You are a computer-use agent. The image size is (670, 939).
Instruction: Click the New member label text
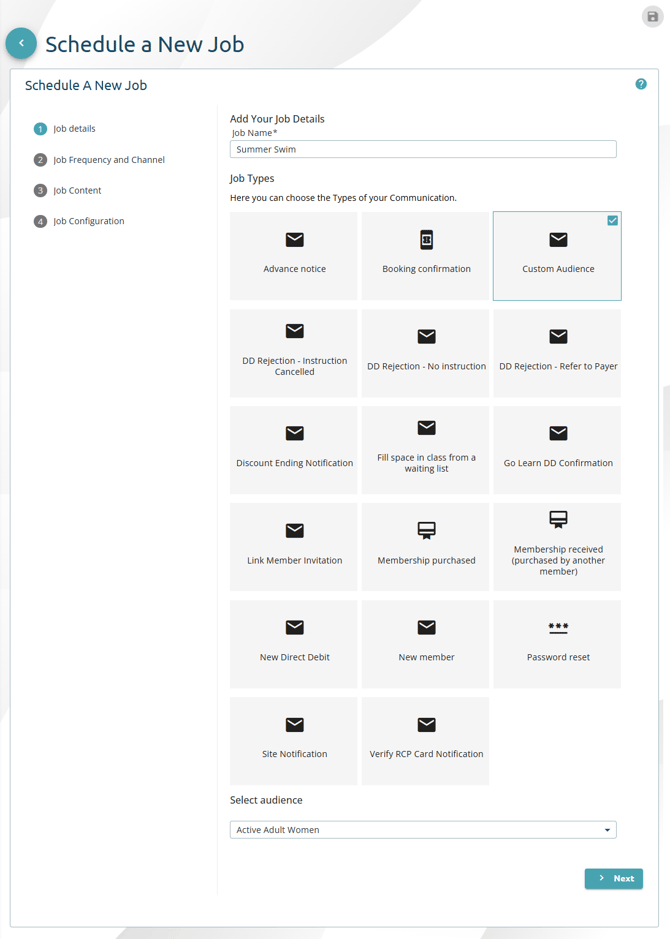[x=426, y=657]
